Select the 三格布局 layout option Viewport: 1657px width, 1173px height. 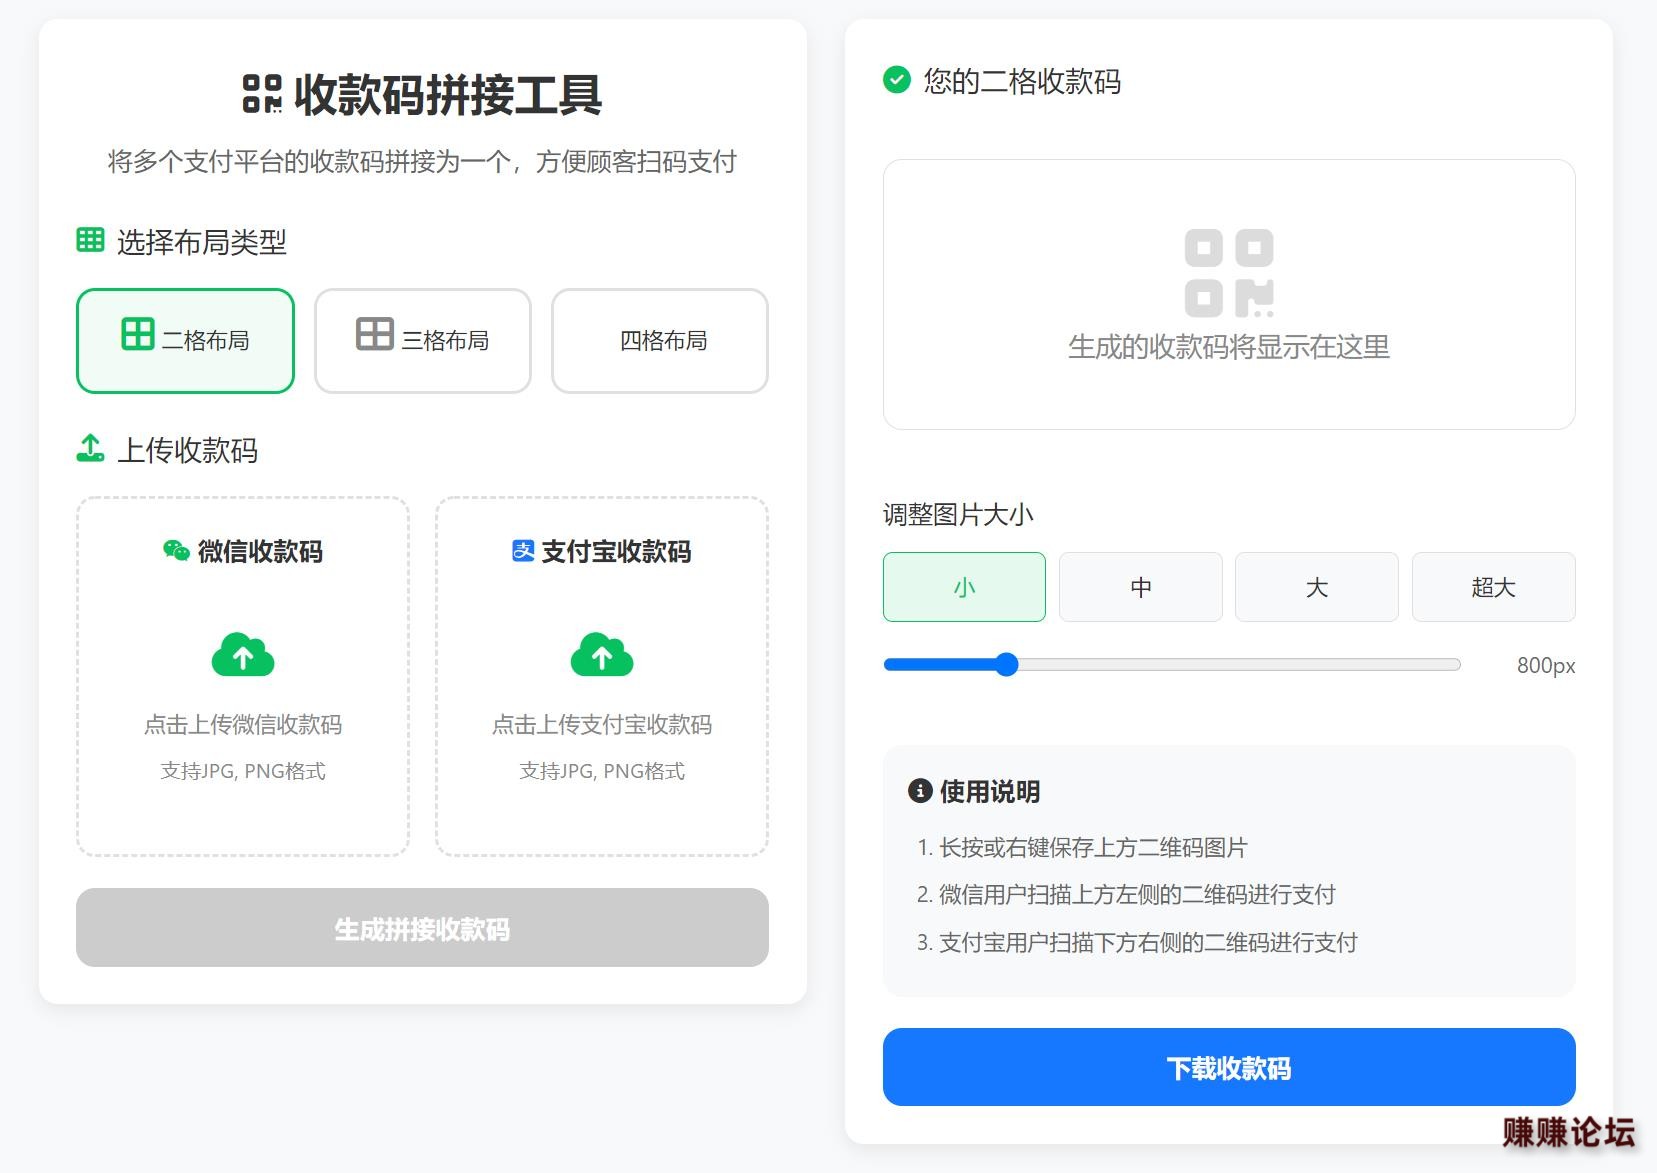coord(423,341)
